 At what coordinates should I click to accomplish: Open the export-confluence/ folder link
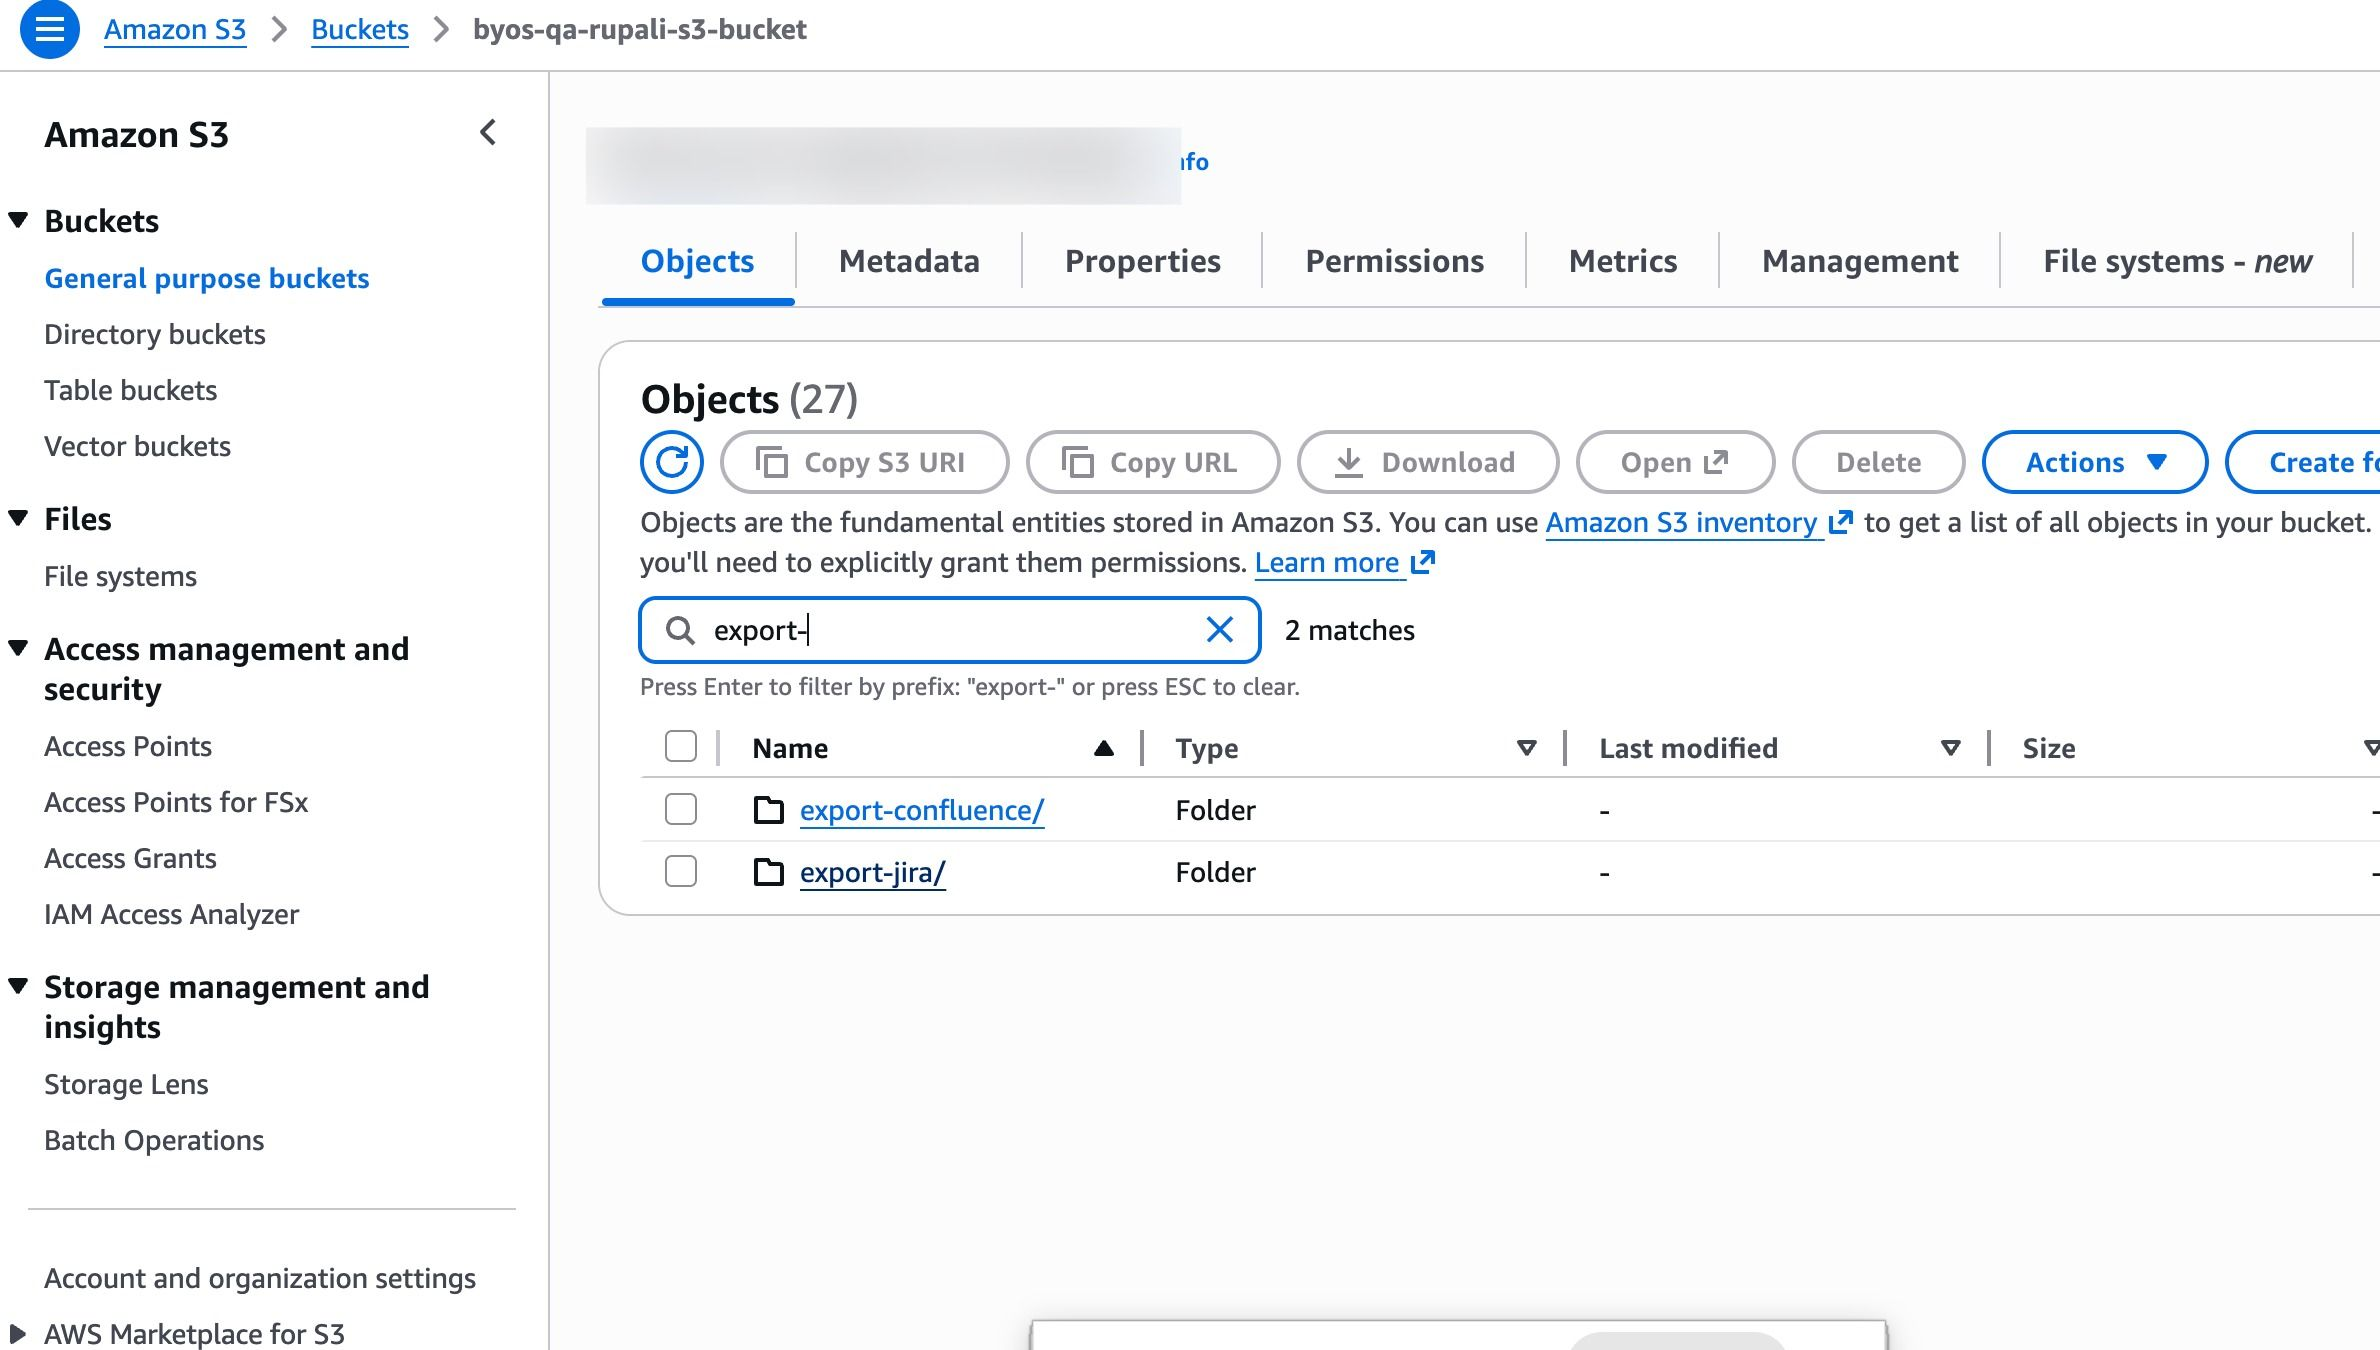pyautogui.click(x=922, y=810)
